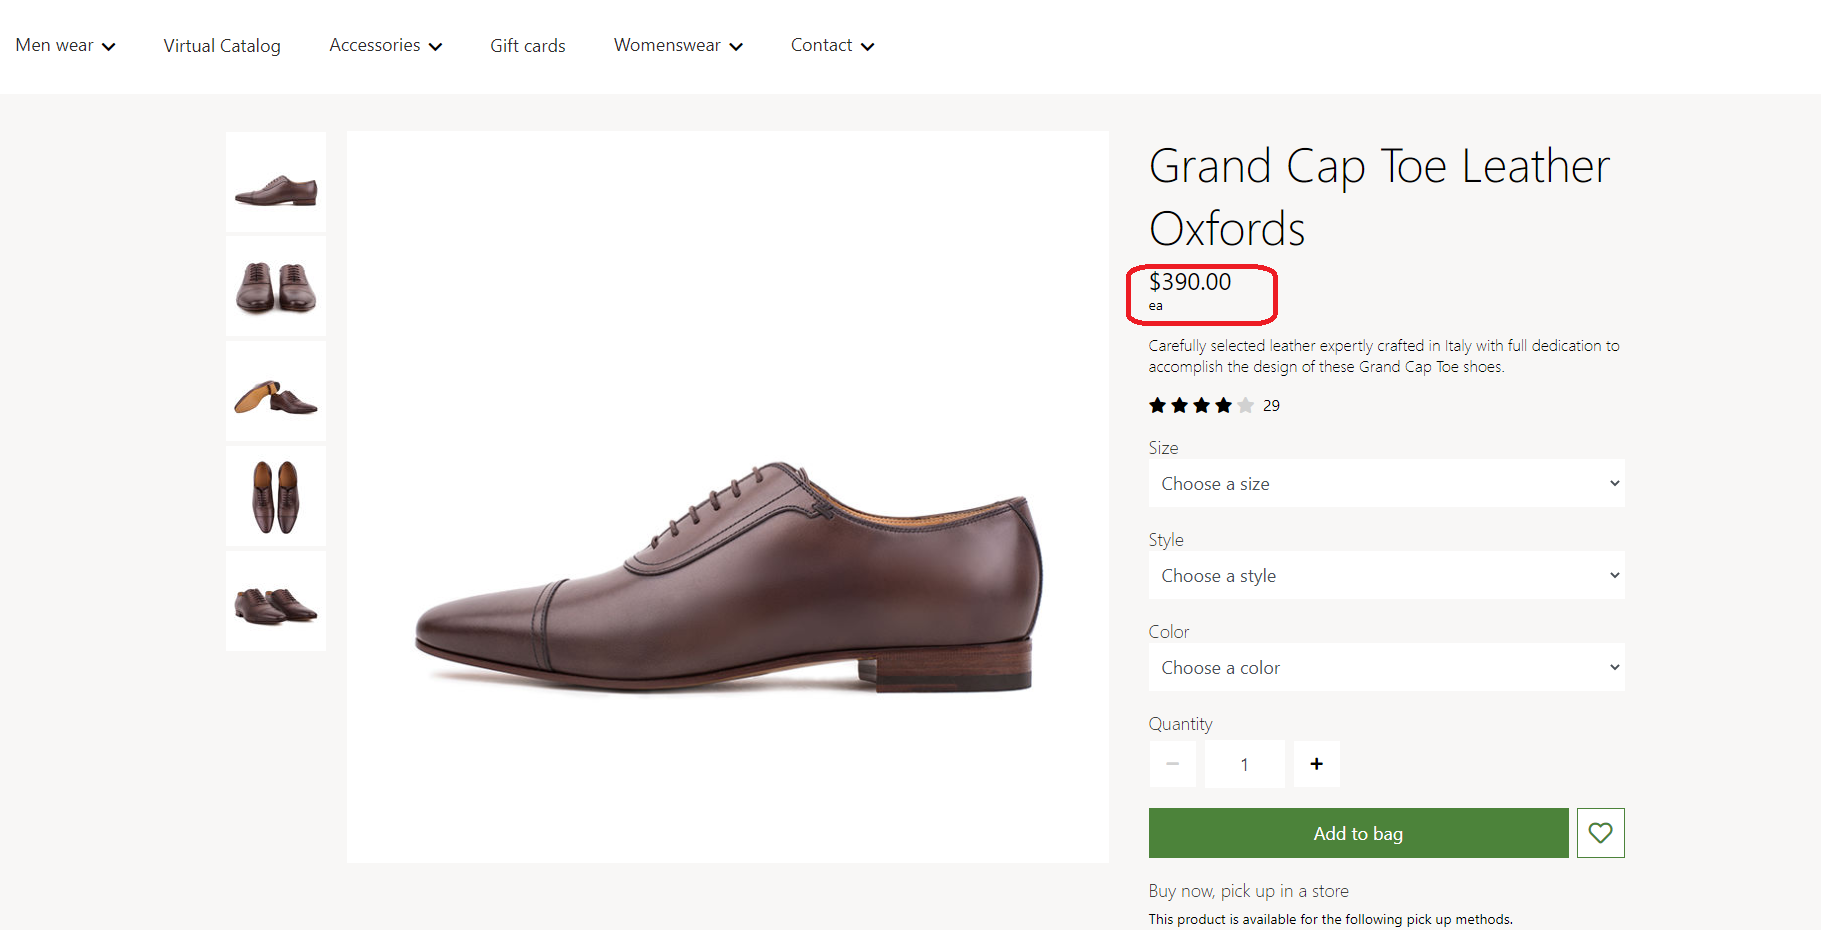The height and width of the screenshot is (930, 1821).
Task: Select the thumbnail showing the shoe sole
Action: click(276, 392)
